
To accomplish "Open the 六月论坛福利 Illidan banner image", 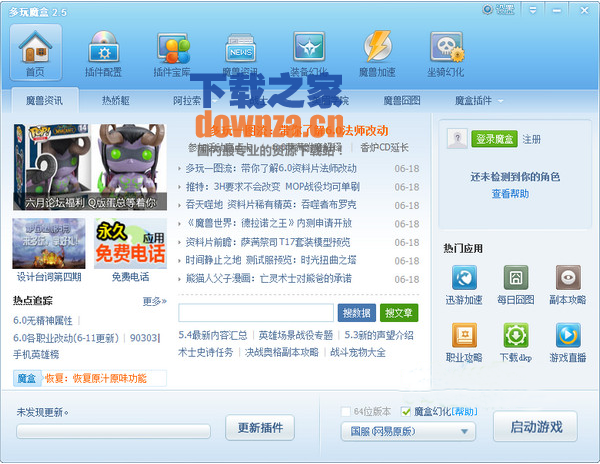I will pos(90,167).
